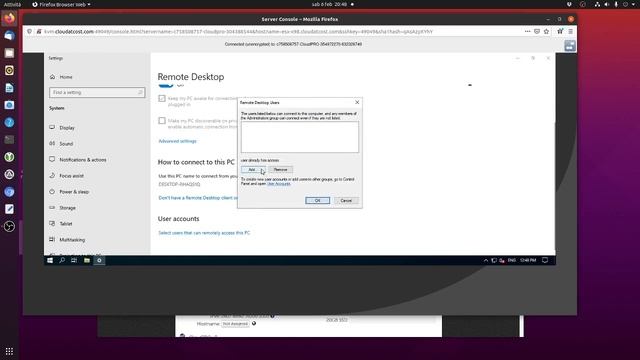Open Advanced settings link

(x=178, y=141)
